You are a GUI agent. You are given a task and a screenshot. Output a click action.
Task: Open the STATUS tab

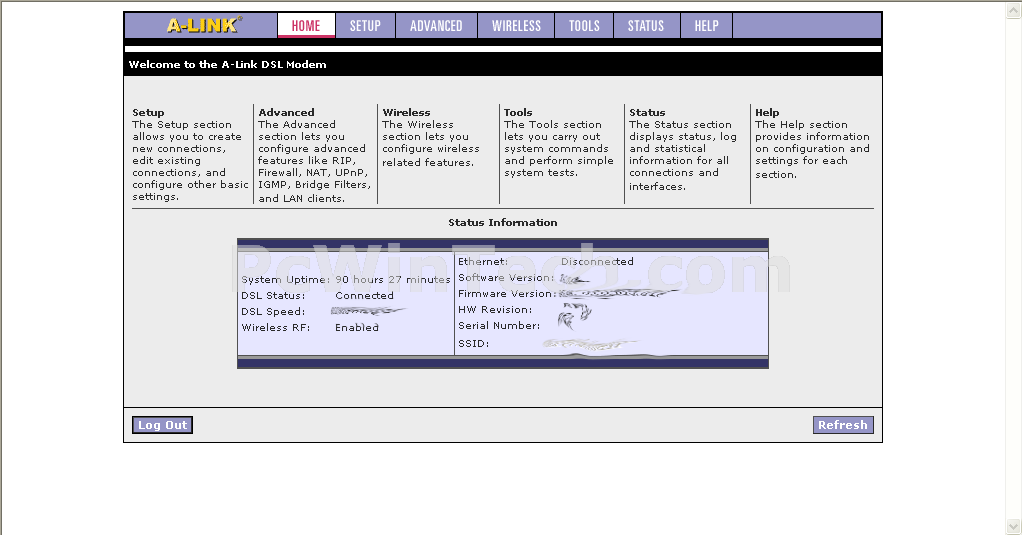click(646, 25)
